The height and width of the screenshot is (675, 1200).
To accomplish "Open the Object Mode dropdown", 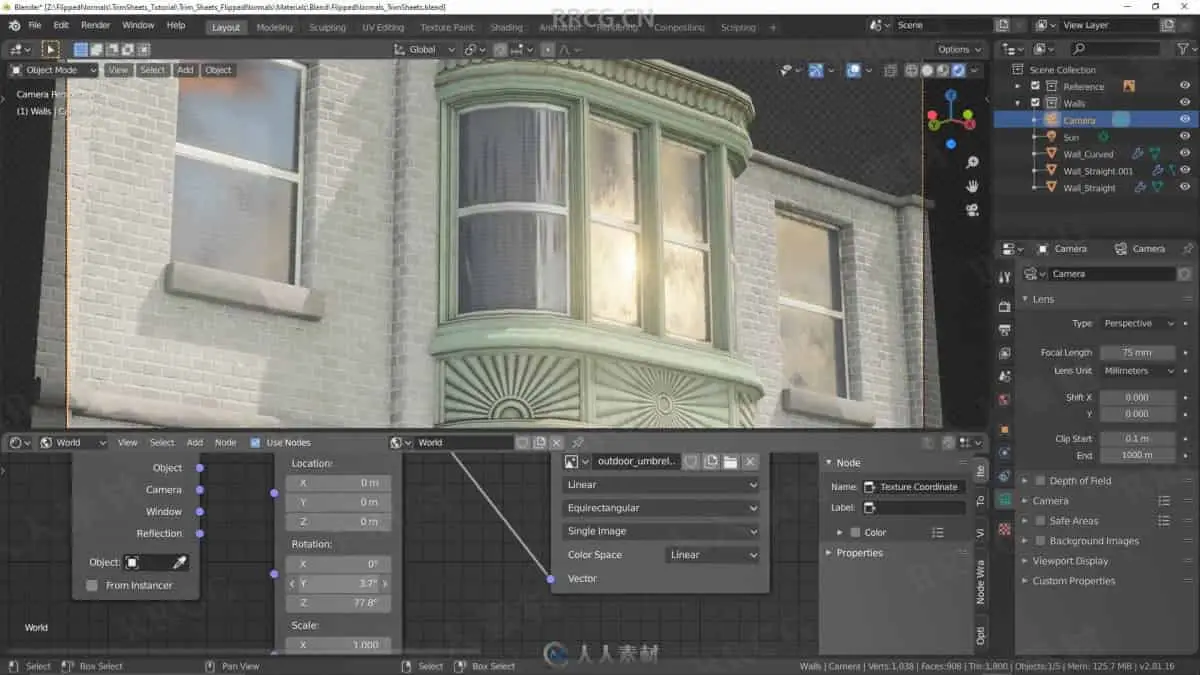I will pyautogui.click(x=54, y=70).
